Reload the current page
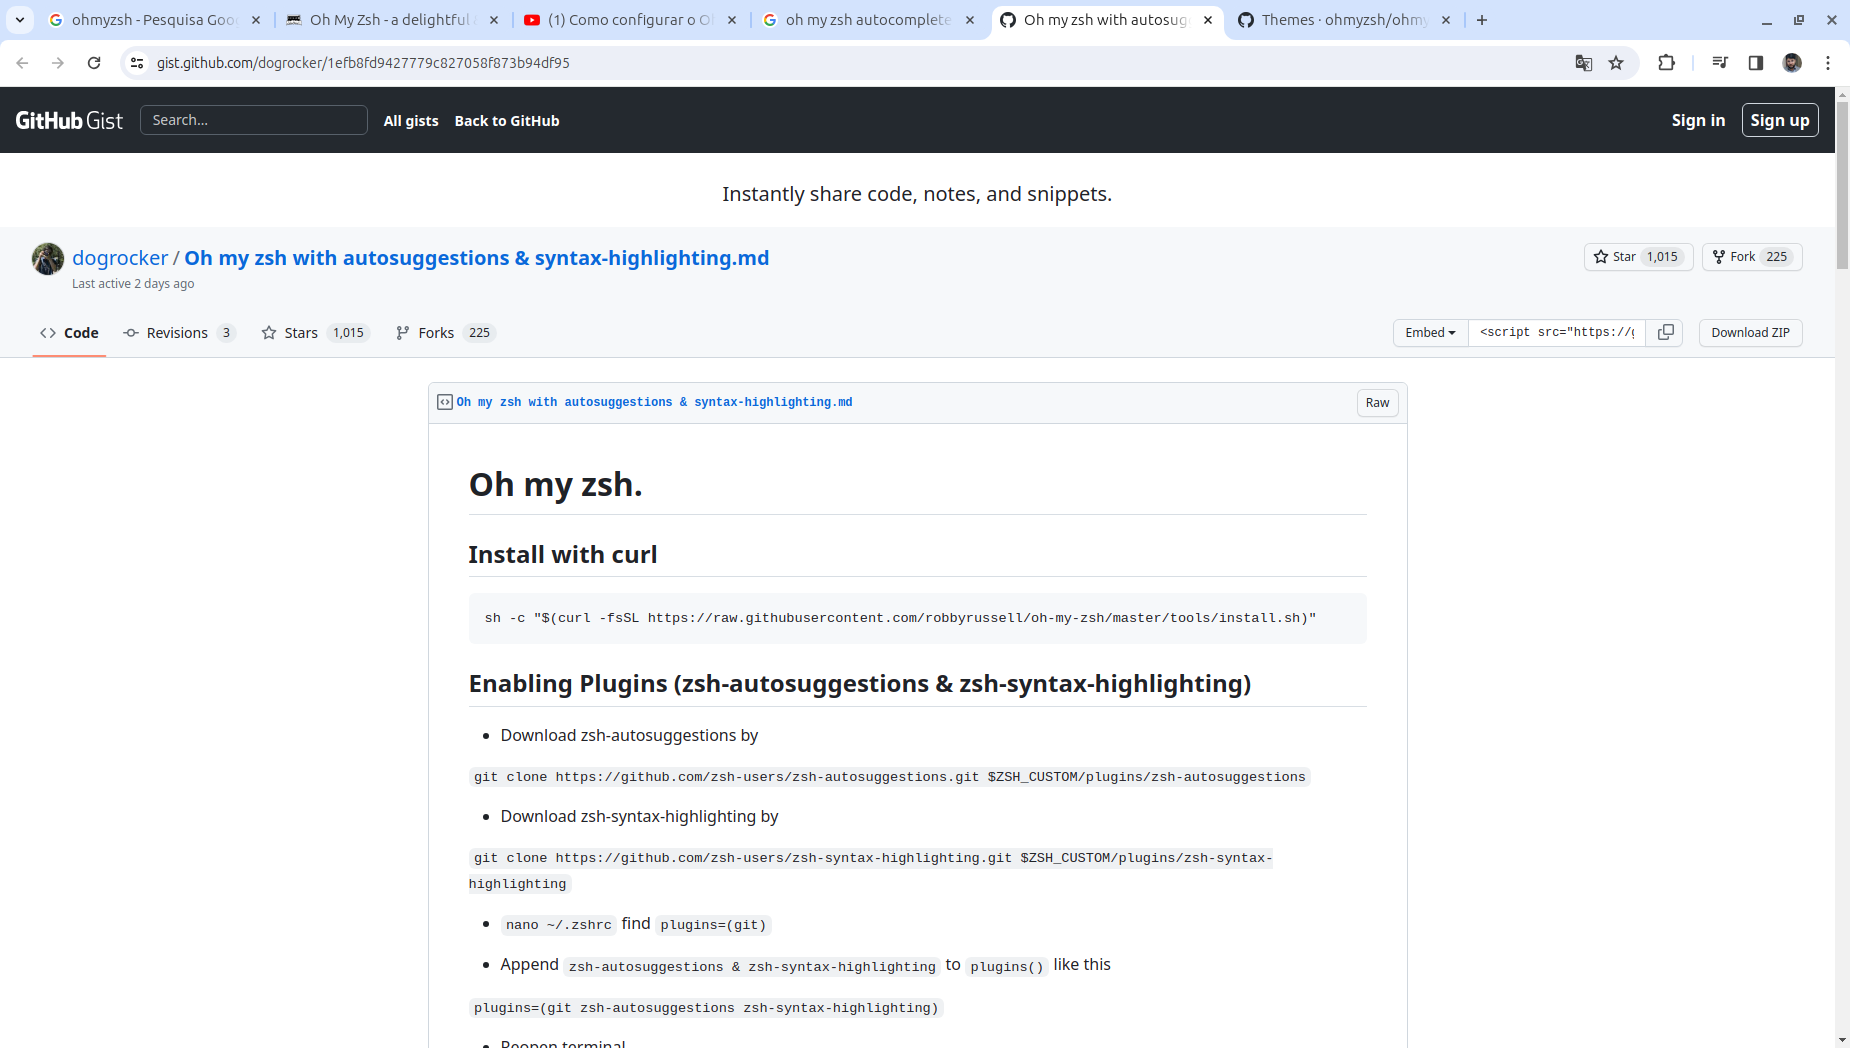 point(94,63)
